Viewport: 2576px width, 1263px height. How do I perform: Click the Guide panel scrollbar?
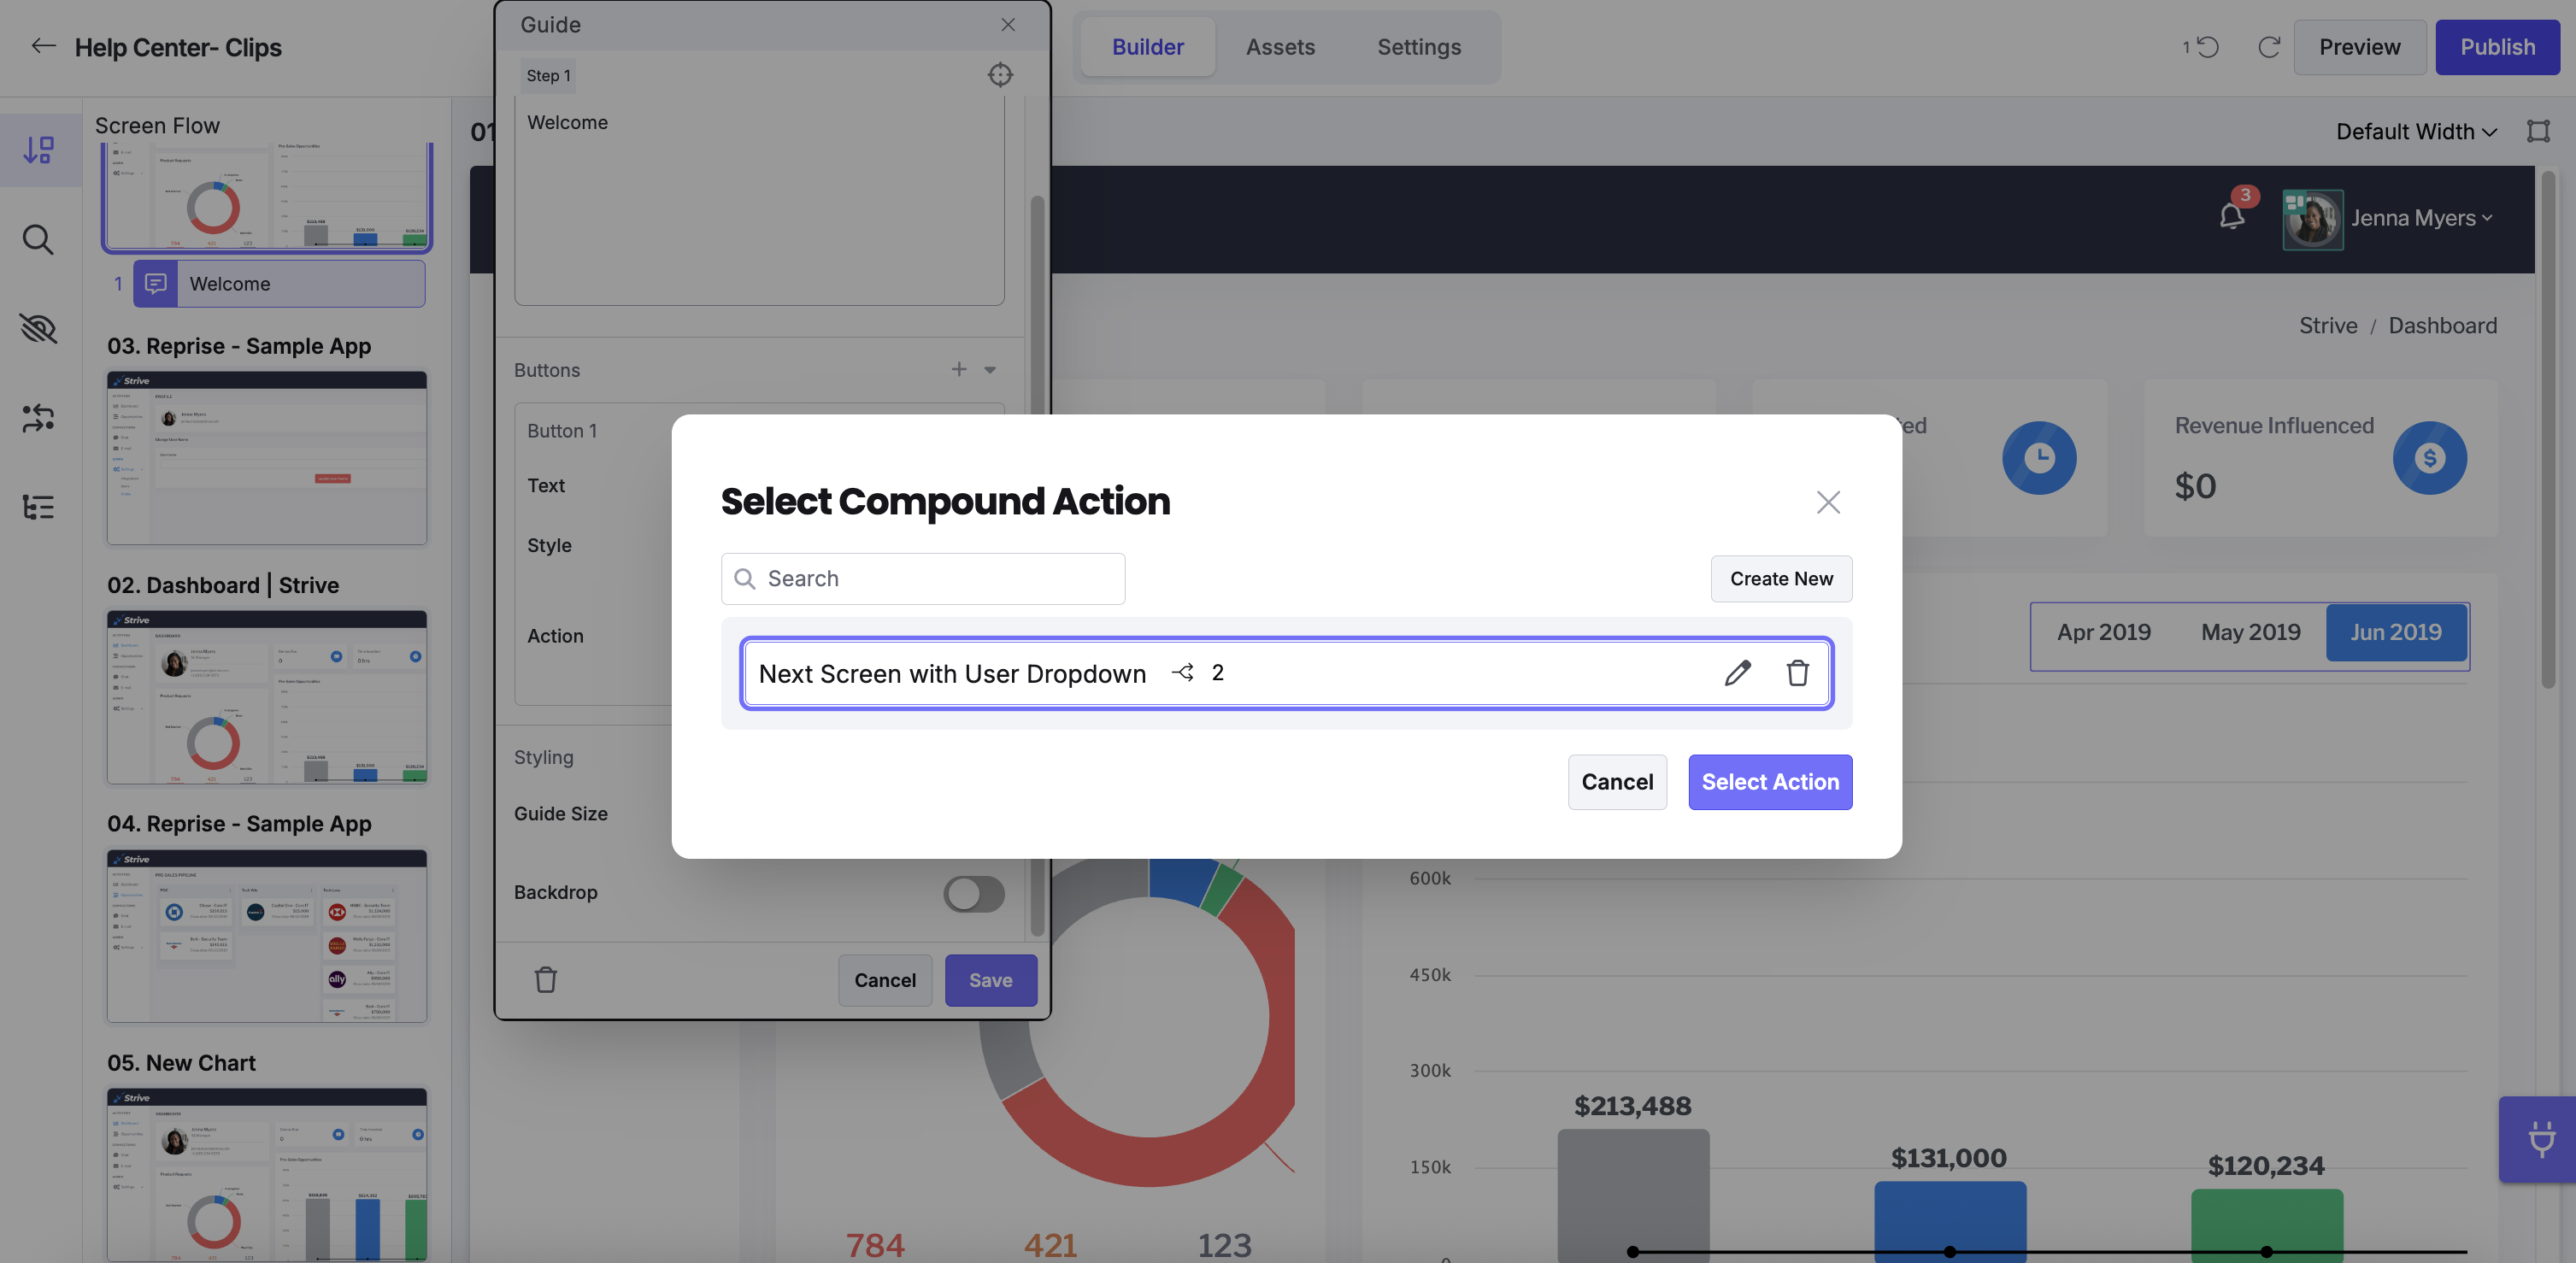(x=1037, y=567)
